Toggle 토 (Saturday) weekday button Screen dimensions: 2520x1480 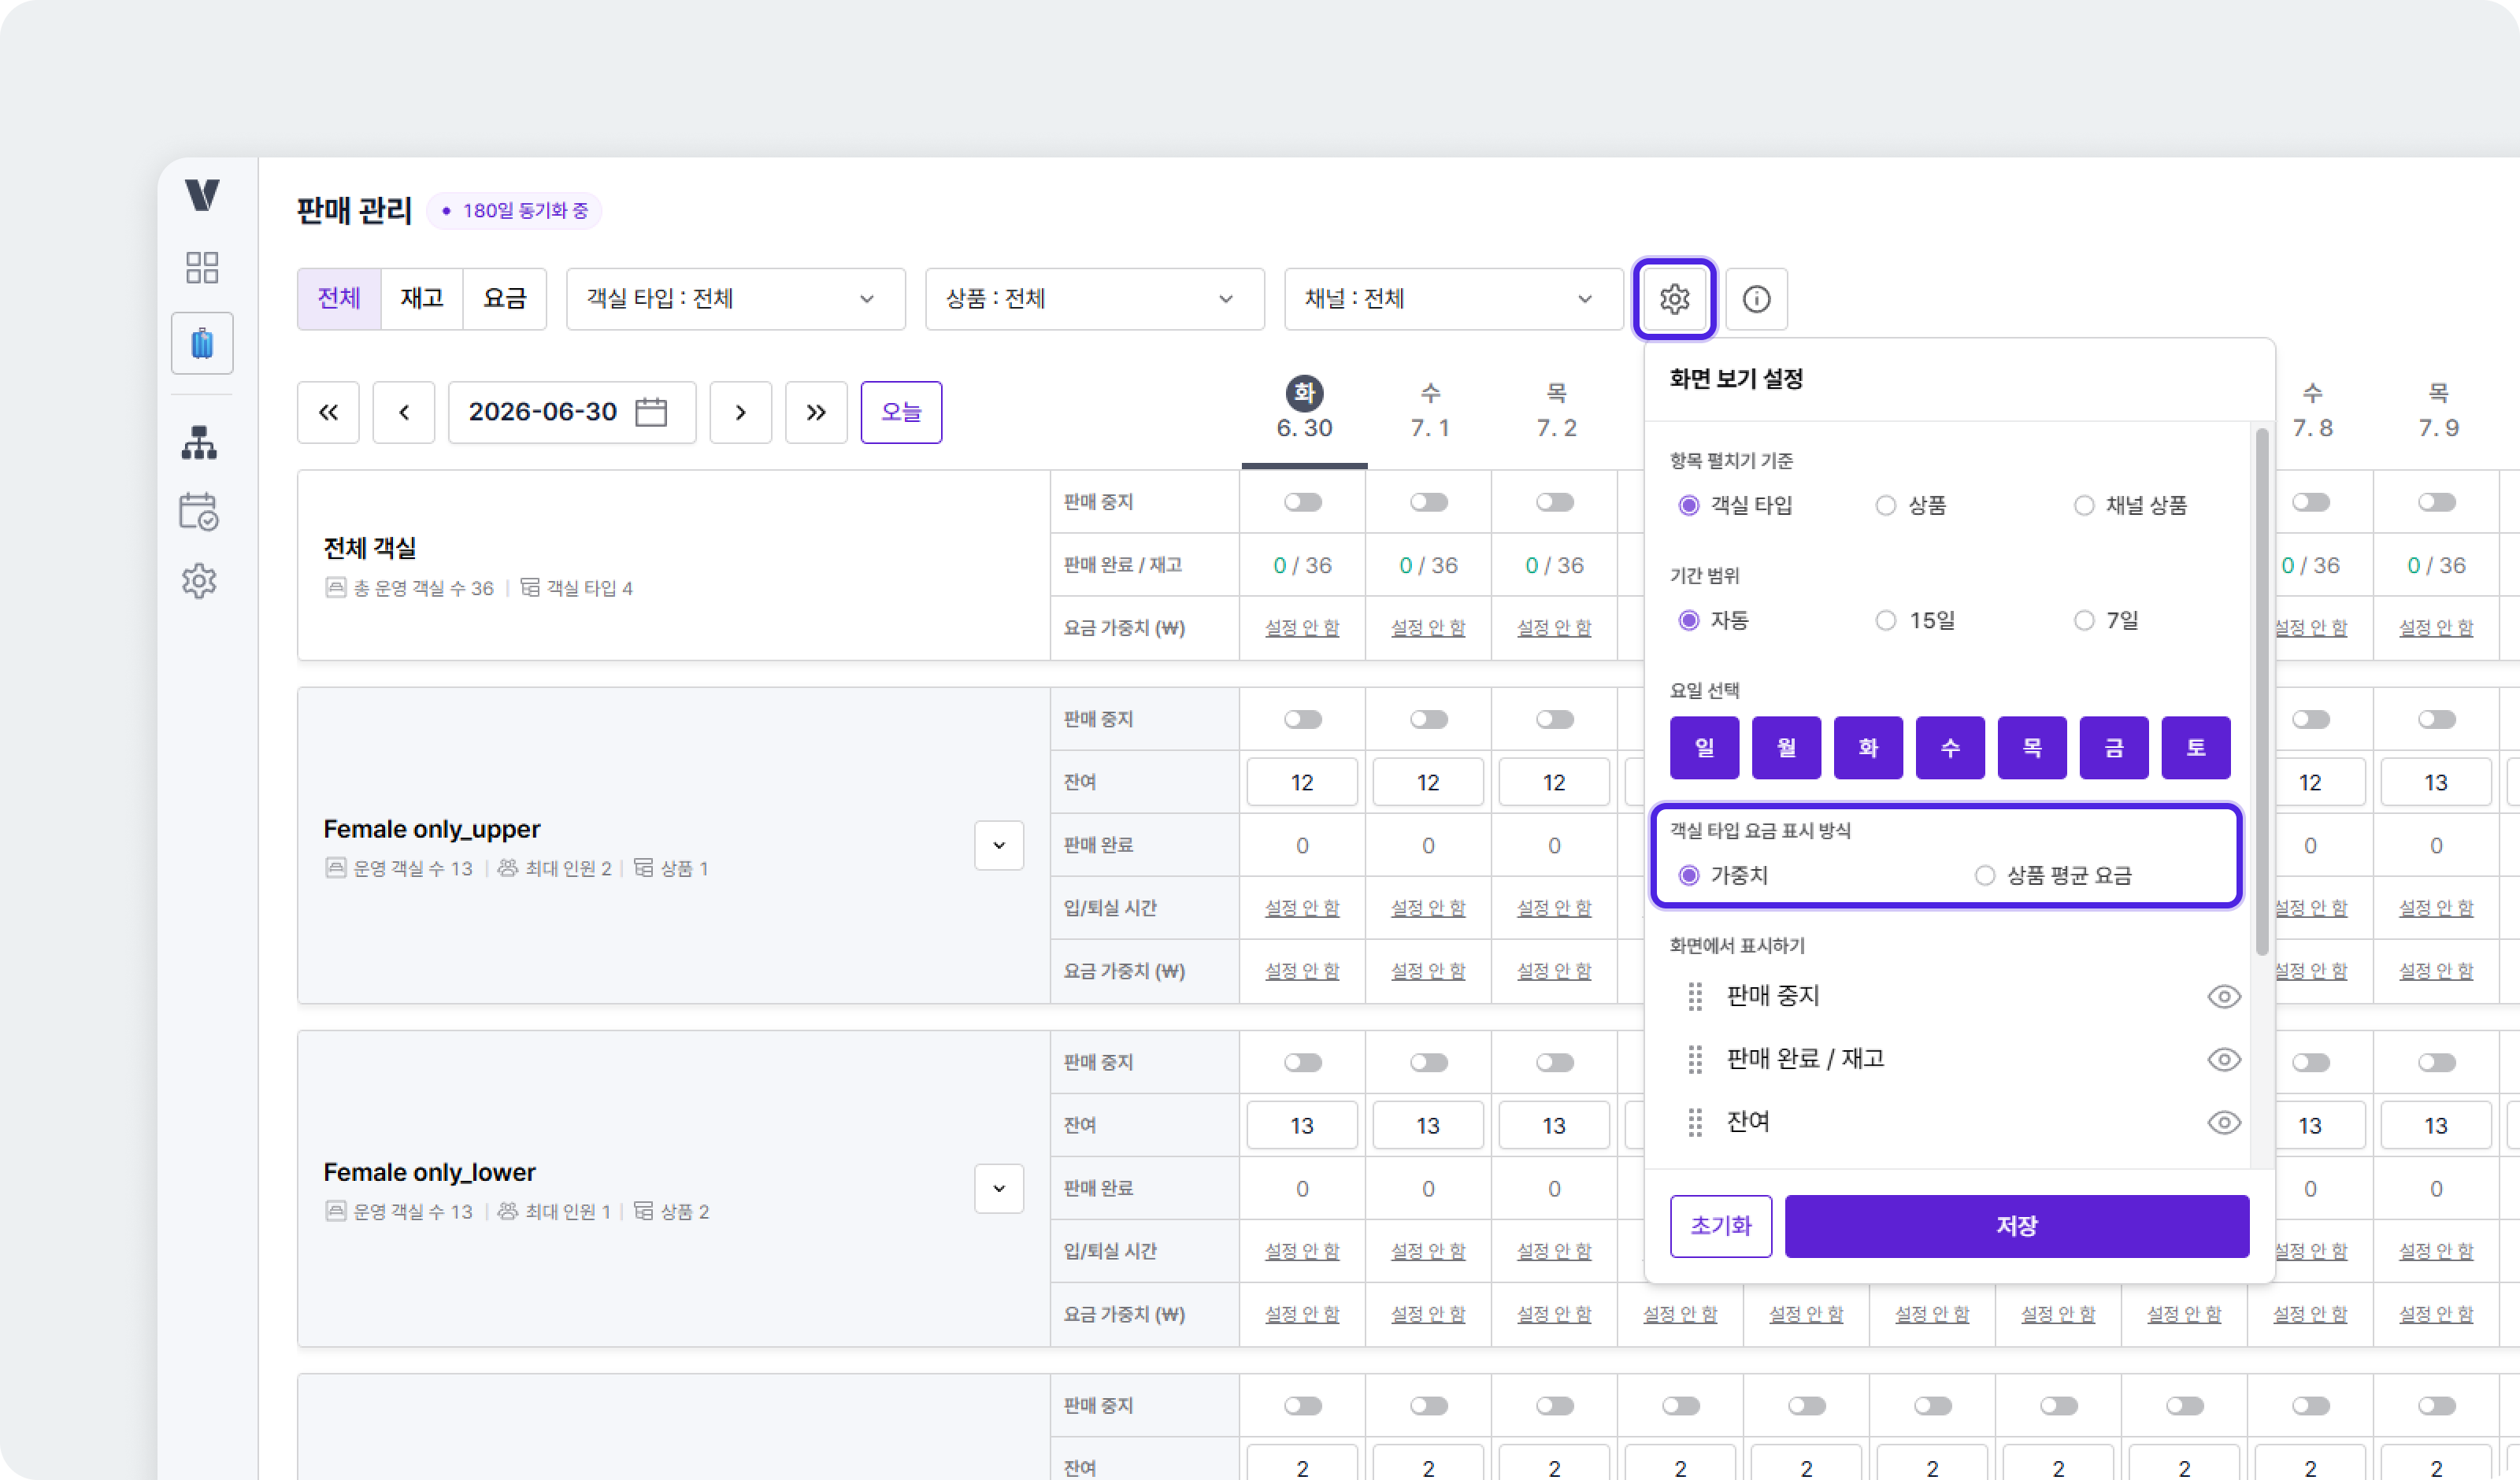pos(2196,747)
